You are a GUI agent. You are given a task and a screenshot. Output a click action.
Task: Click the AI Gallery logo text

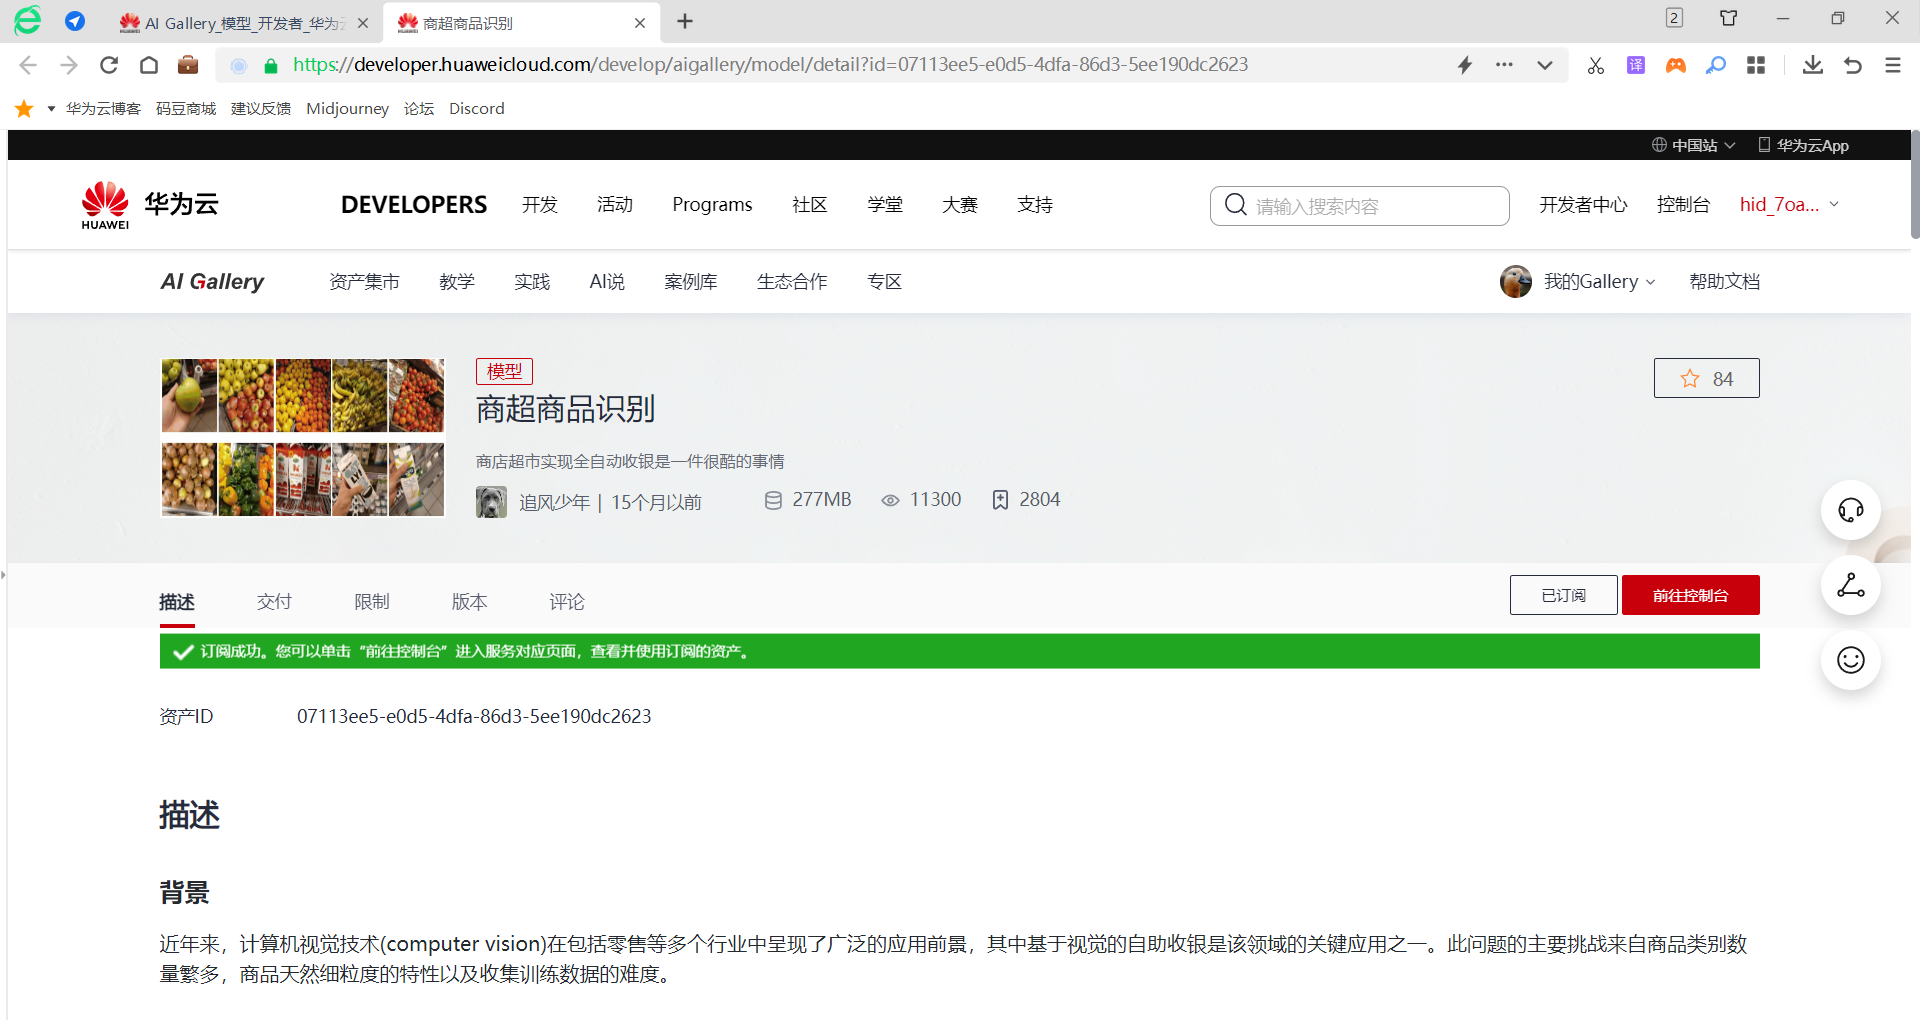point(212,282)
